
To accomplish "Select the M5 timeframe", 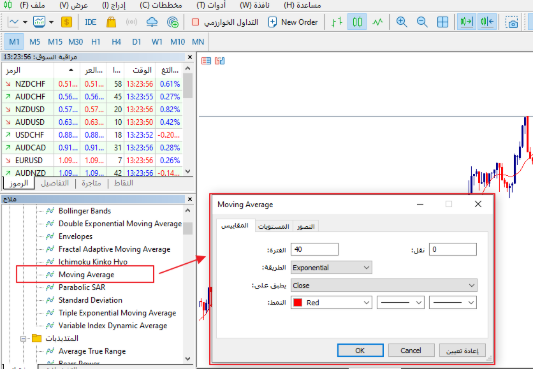I will pyautogui.click(x=34, y=42).
